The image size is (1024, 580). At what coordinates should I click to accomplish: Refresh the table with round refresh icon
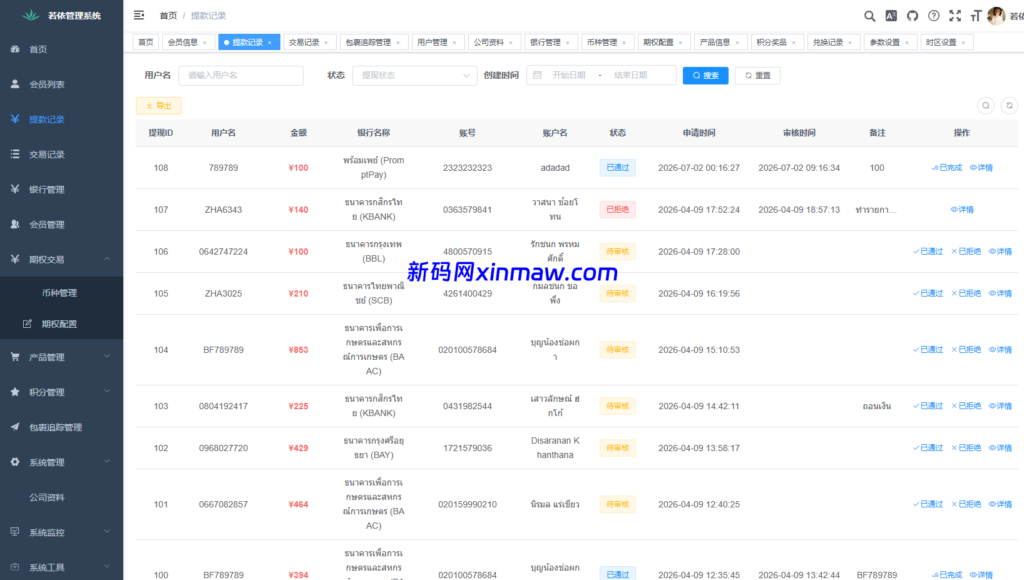click(1010, 105)
